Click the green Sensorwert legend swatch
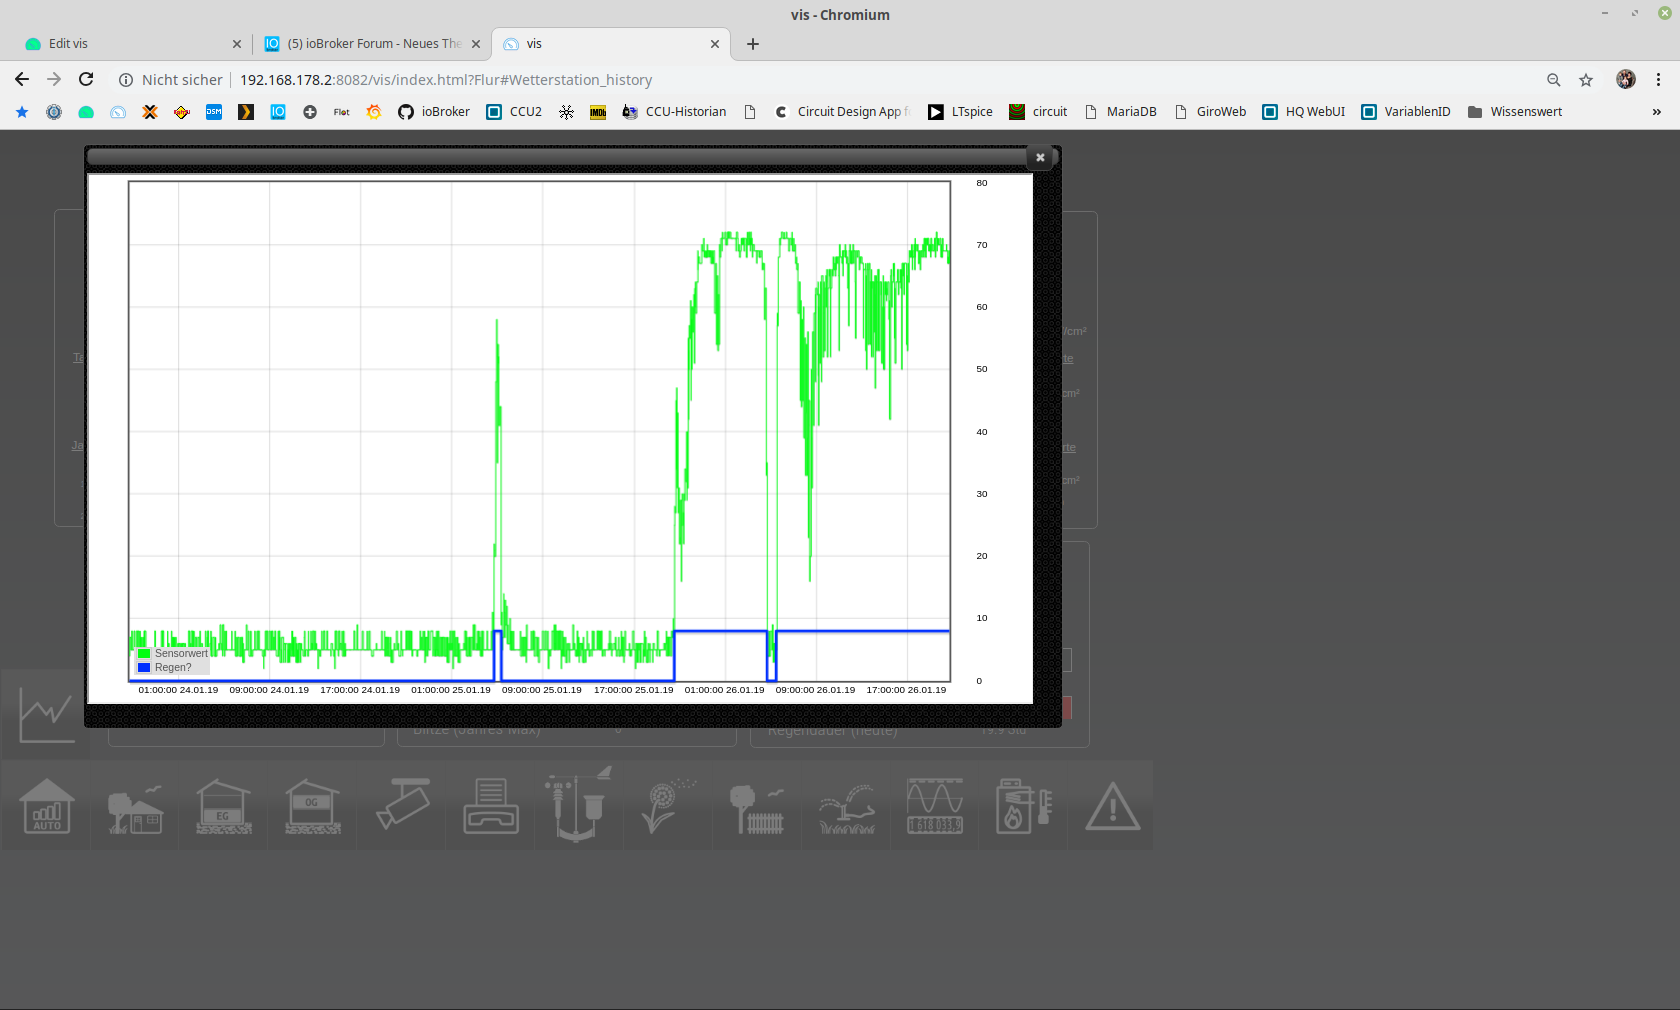 click(x=144, y=654)
